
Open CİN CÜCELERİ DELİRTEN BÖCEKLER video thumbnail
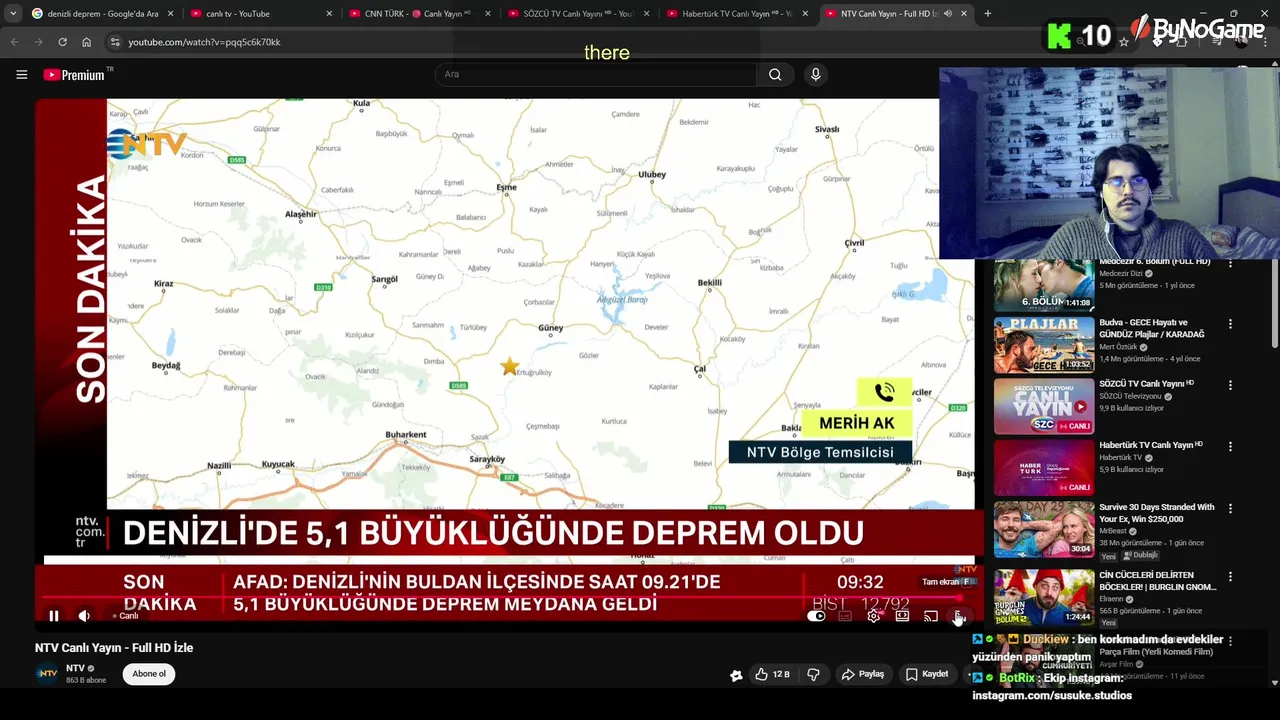point(1043,597)
